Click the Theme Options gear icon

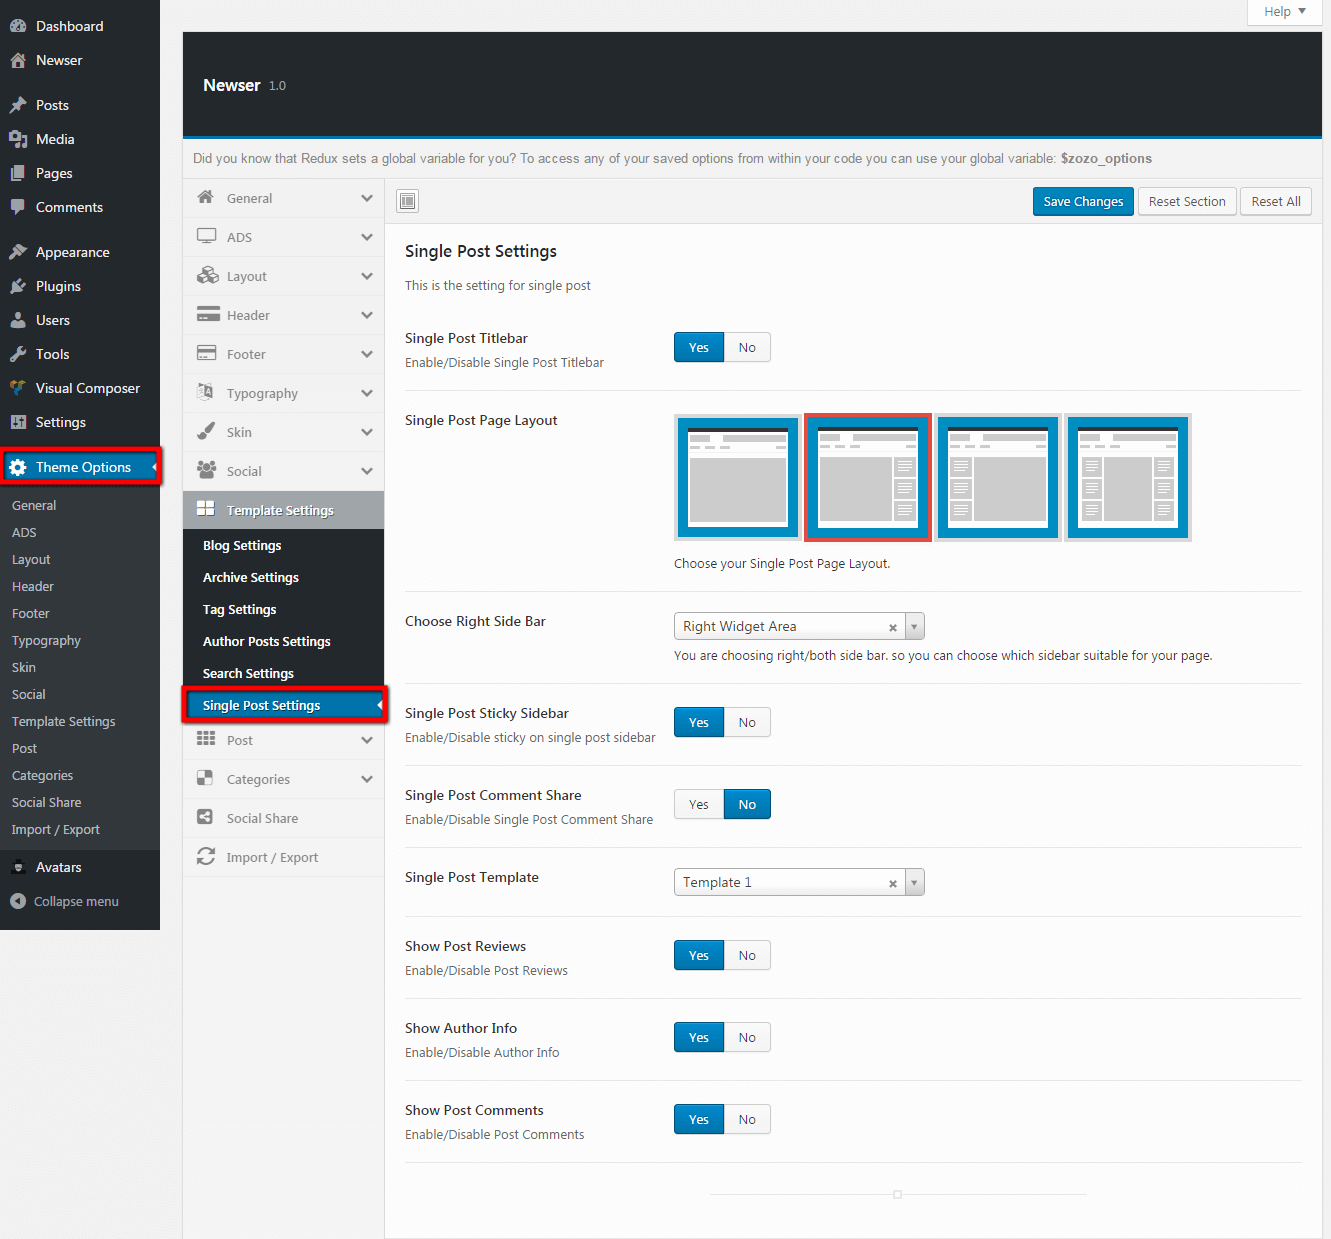tap(18, 467)
